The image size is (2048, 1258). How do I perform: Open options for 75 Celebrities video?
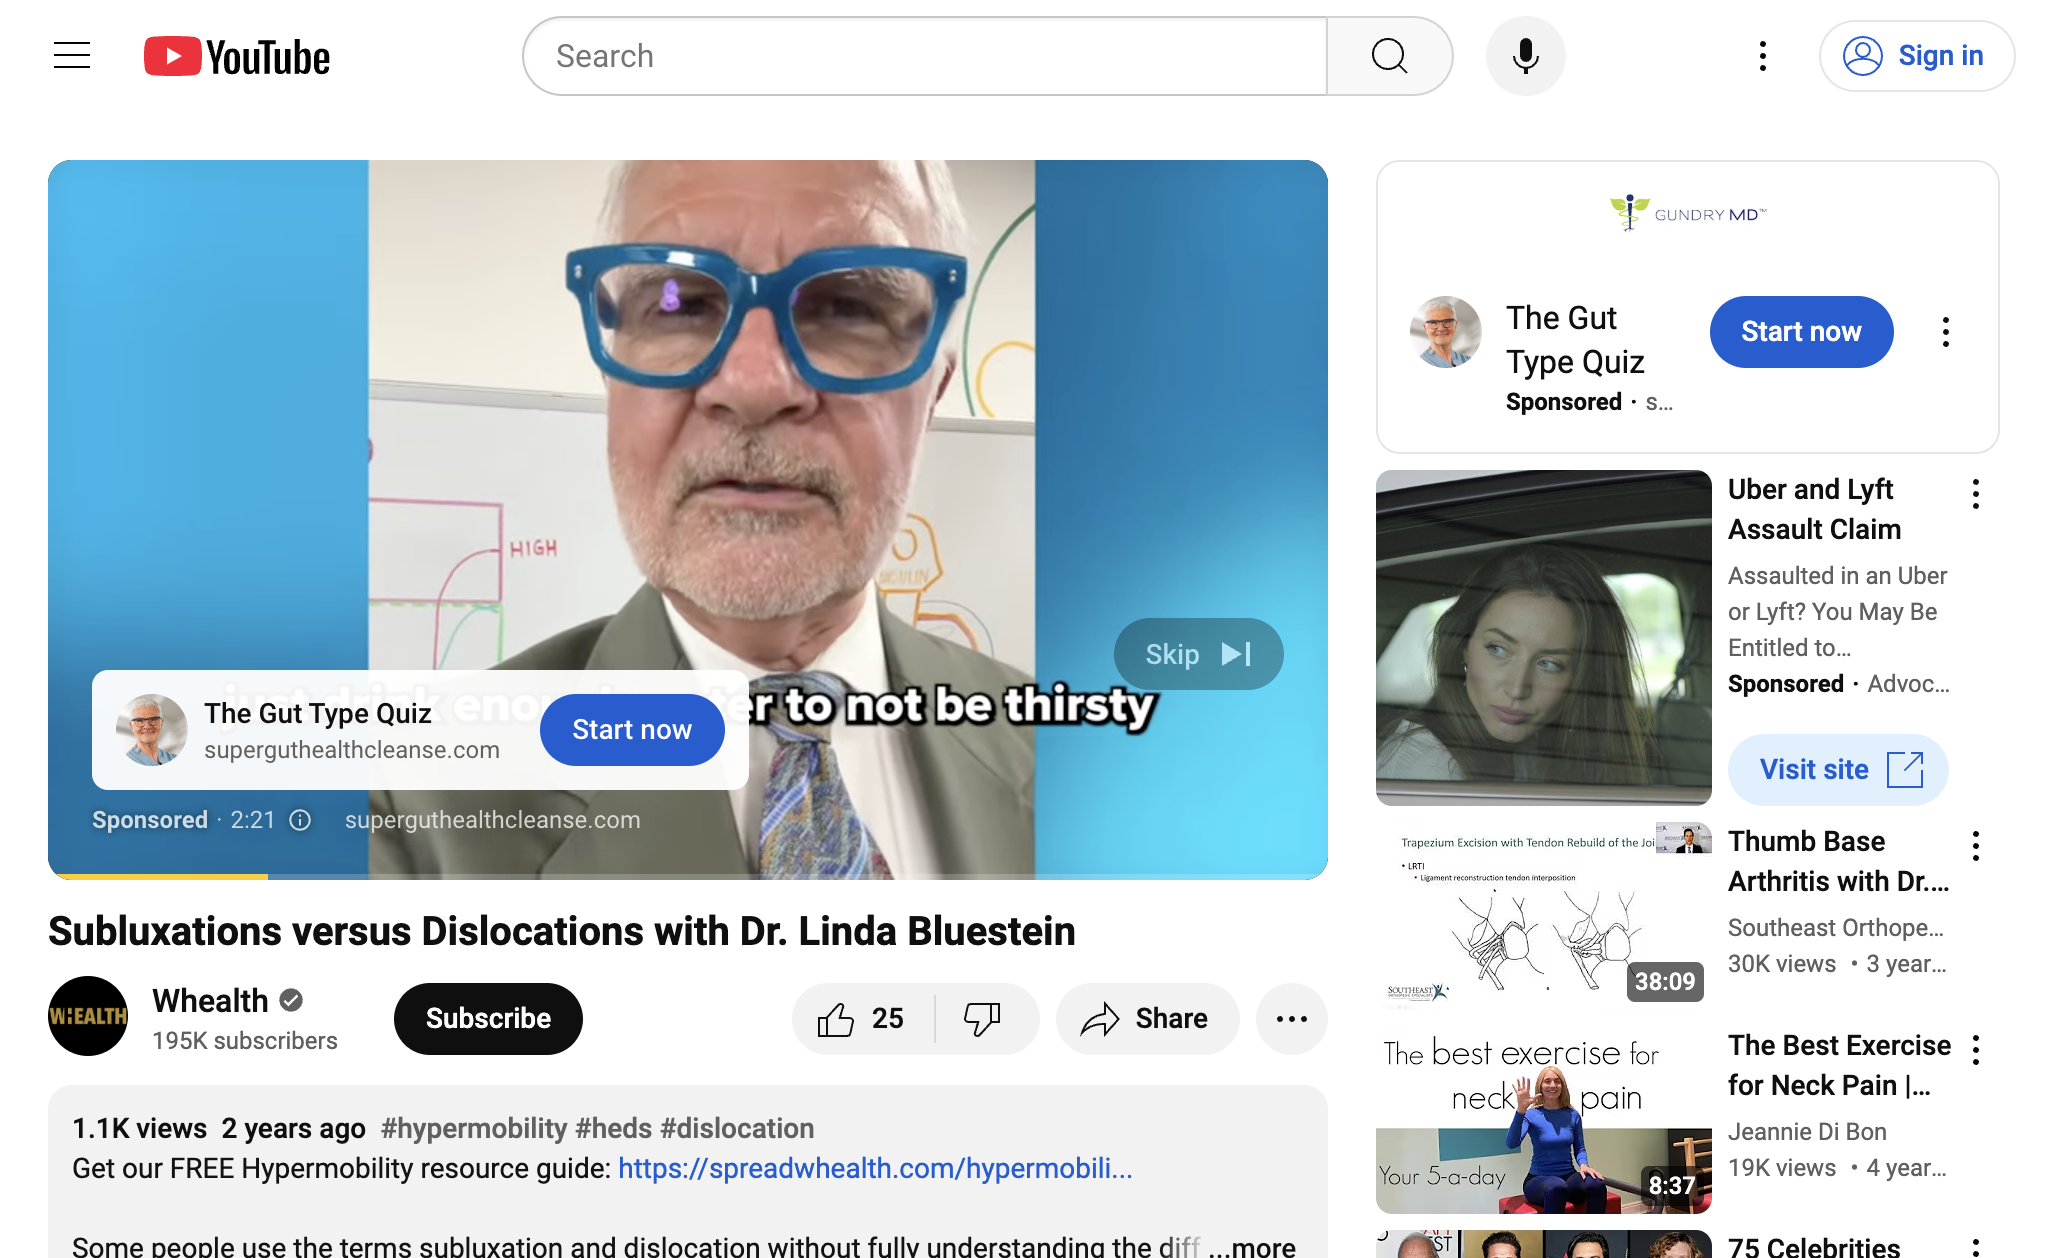click(x=1975, y=1247)
